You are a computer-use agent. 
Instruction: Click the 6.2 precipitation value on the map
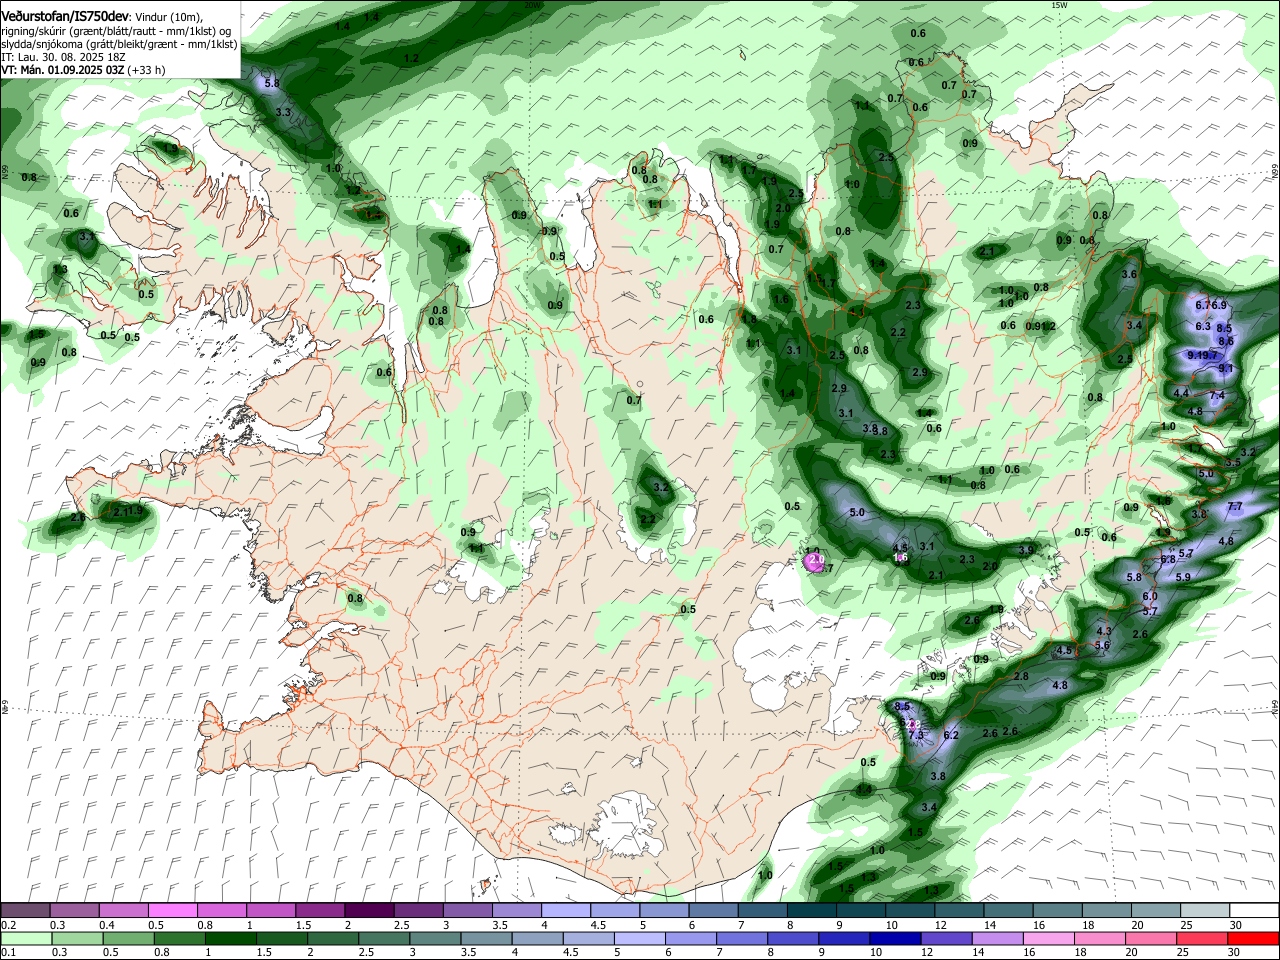point(951,735)
